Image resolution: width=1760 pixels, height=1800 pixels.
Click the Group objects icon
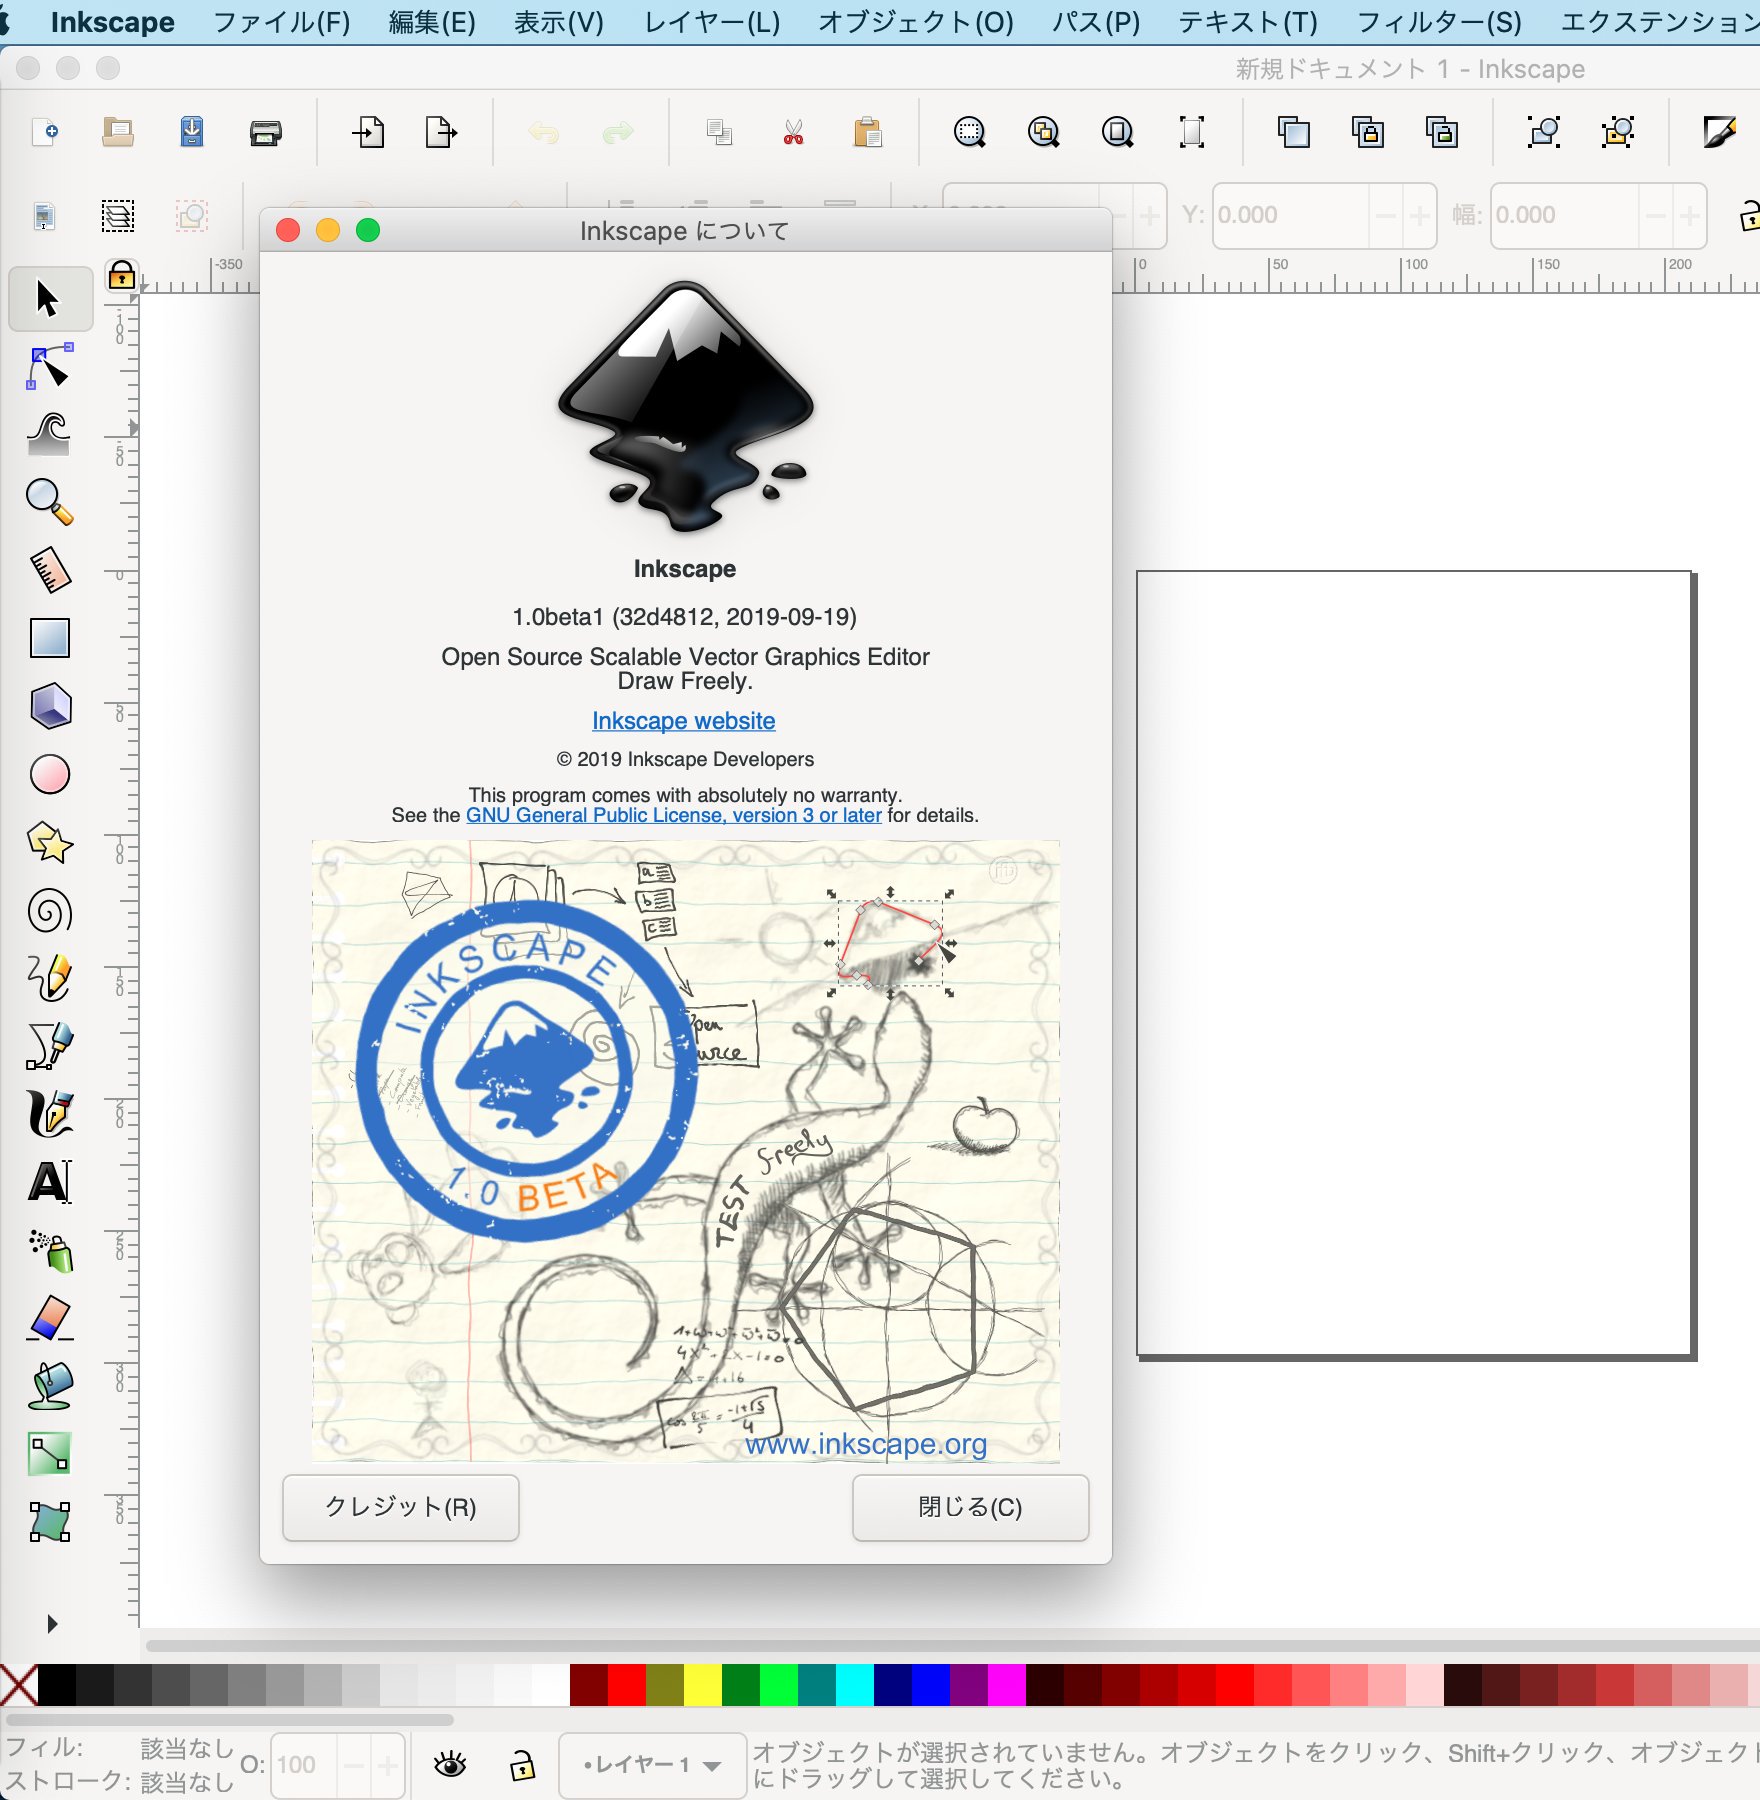coord(1544,132)
